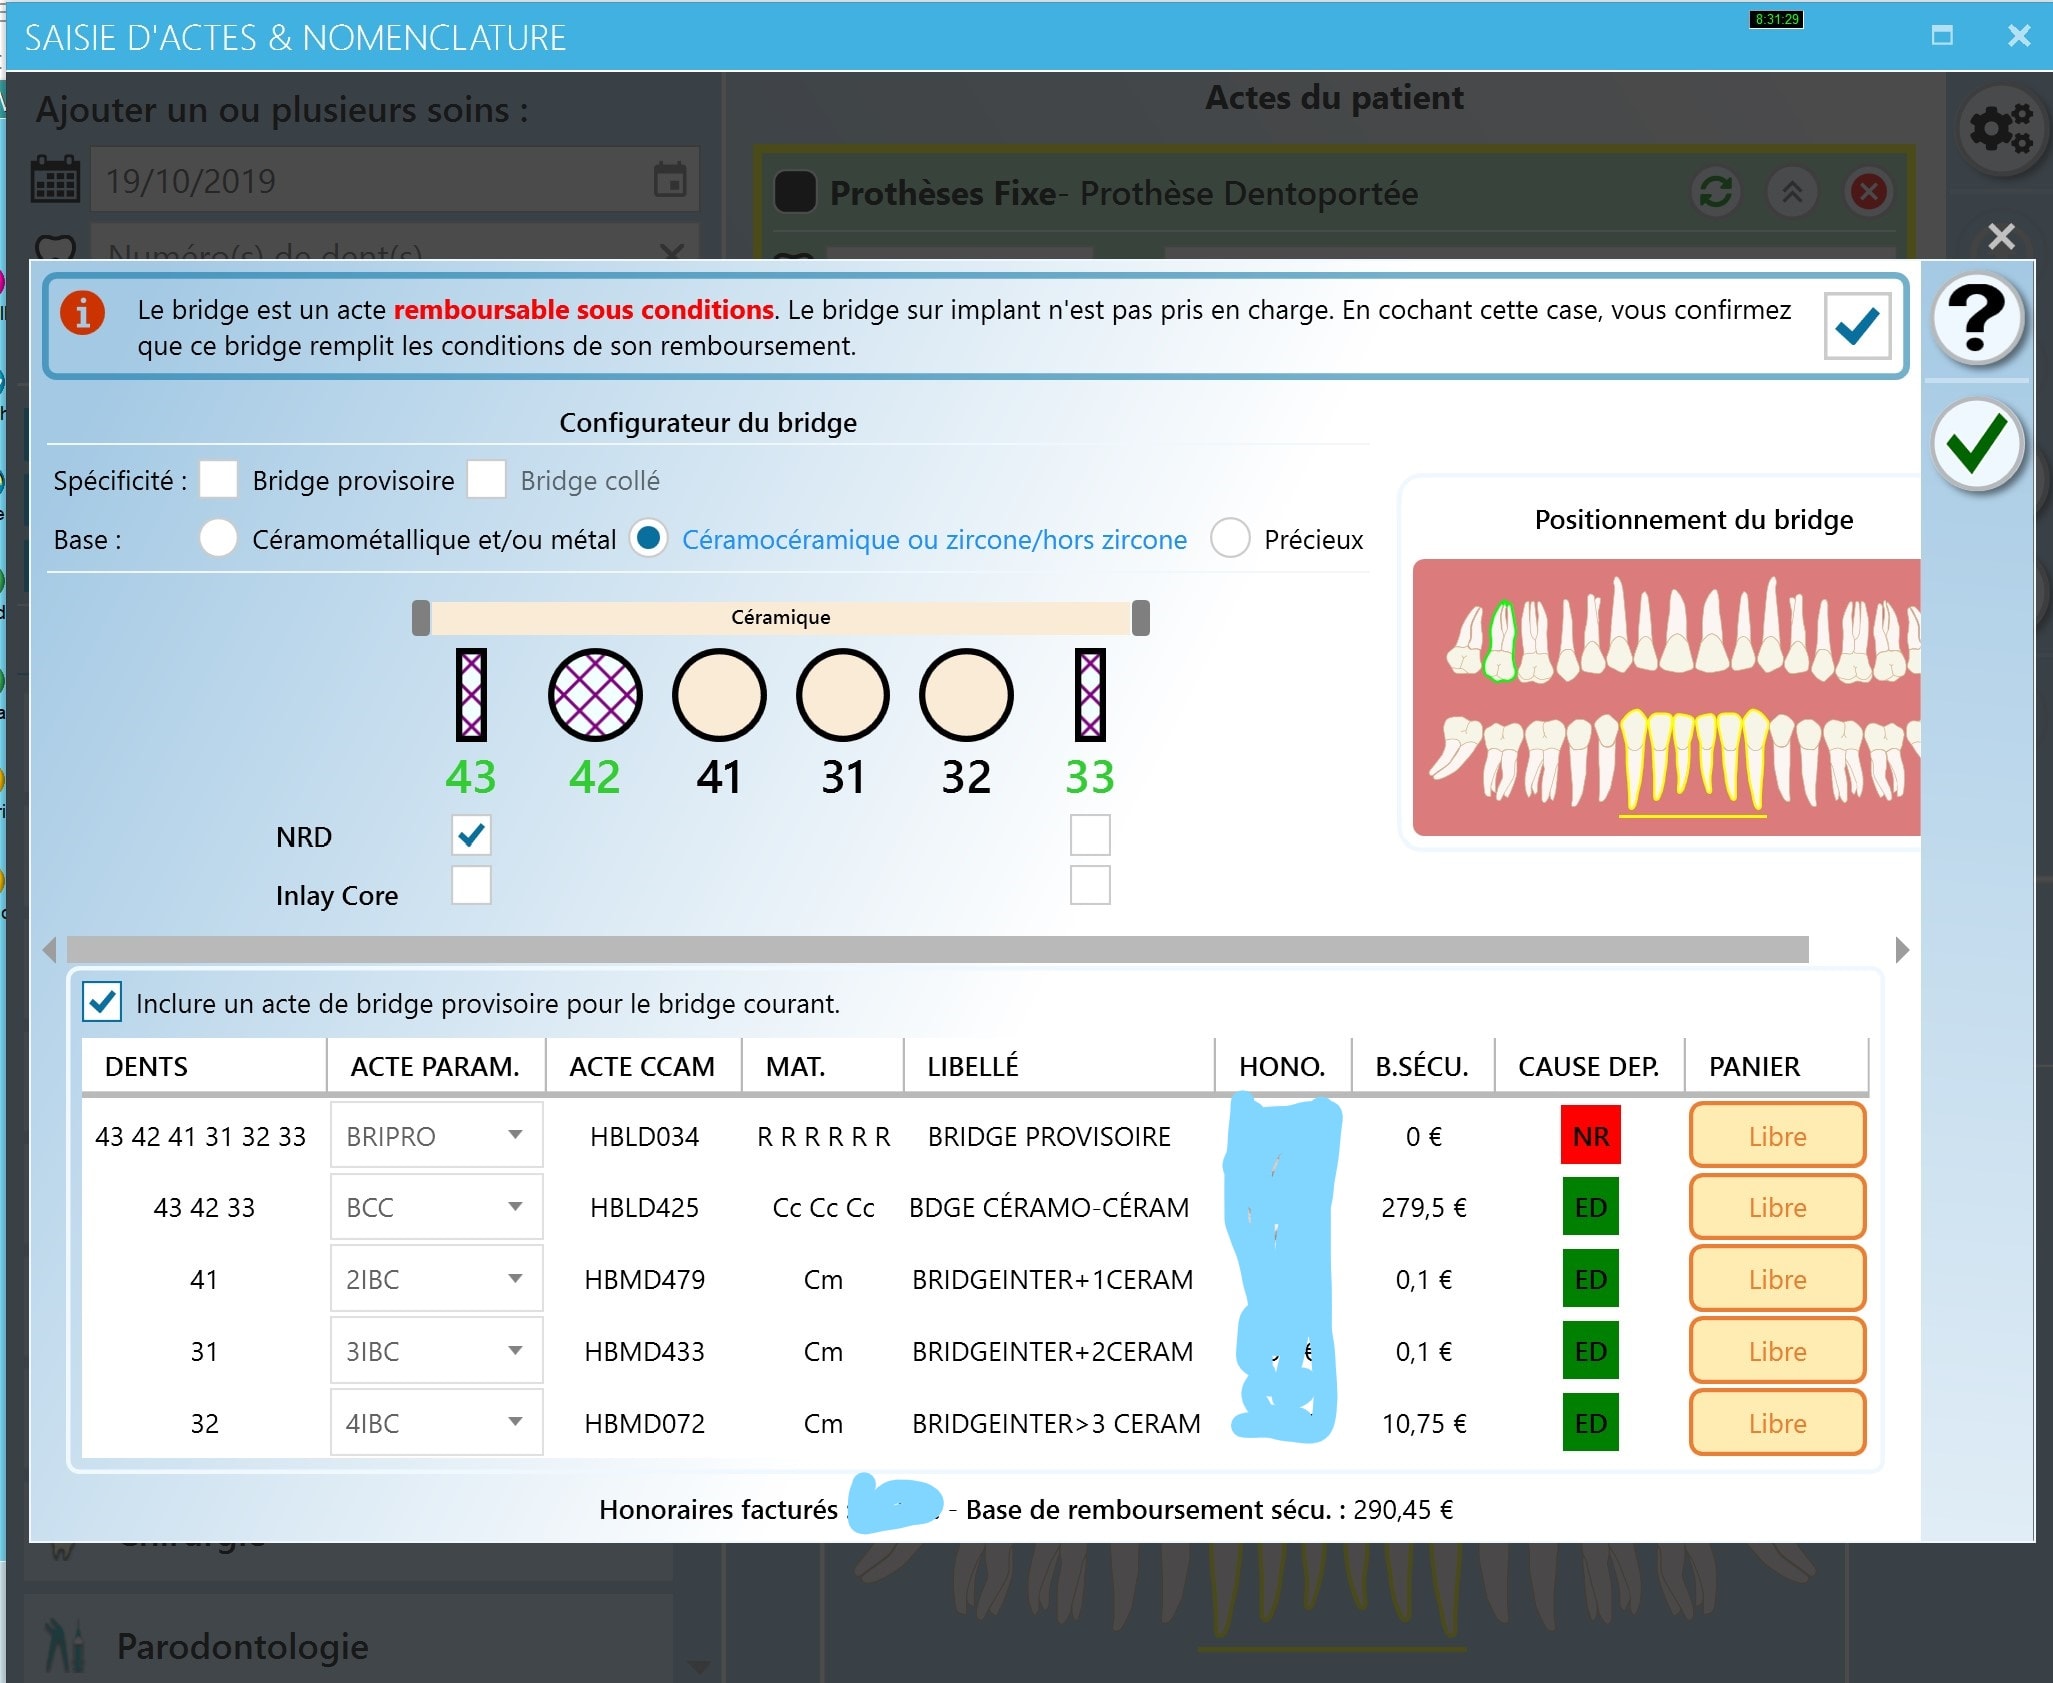2053x1683 pixels.
Task: Click the cross-hatched tooth 42 circle icon
Action: (x=595, y=695)
